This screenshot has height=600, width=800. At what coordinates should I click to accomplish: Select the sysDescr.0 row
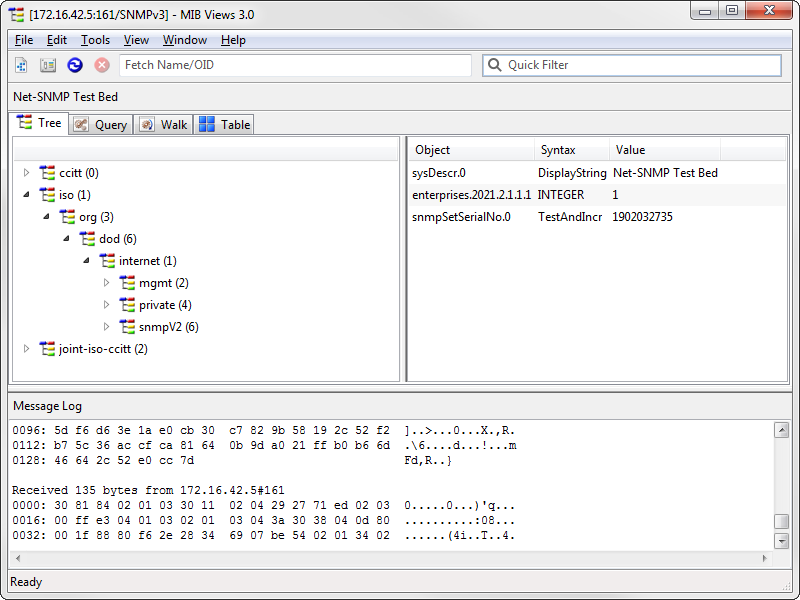[598, 173]
